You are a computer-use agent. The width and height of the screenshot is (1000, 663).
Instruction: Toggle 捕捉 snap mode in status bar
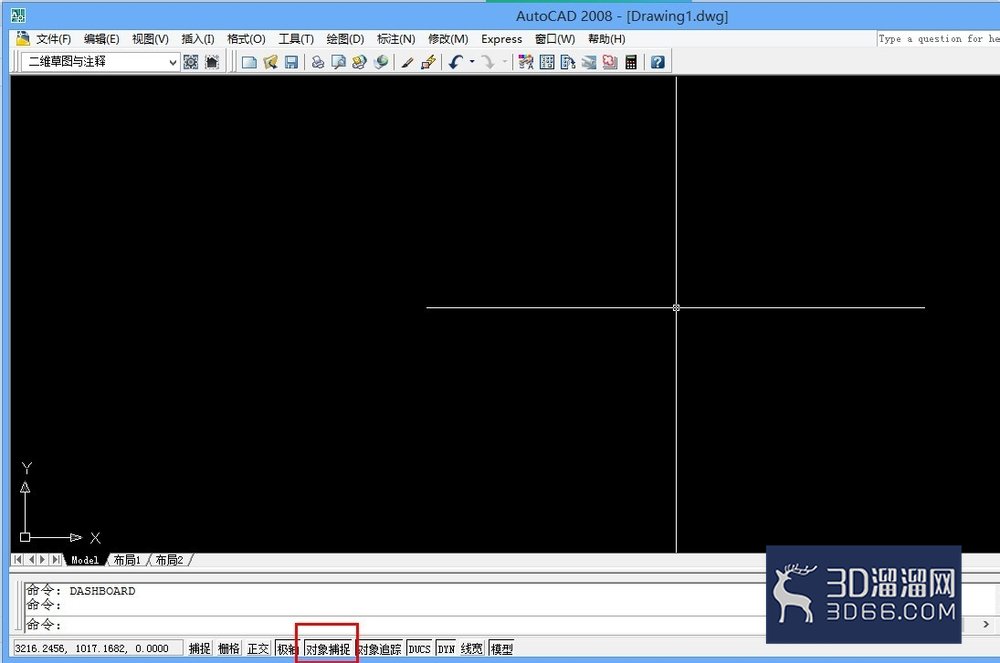(200, 648)
